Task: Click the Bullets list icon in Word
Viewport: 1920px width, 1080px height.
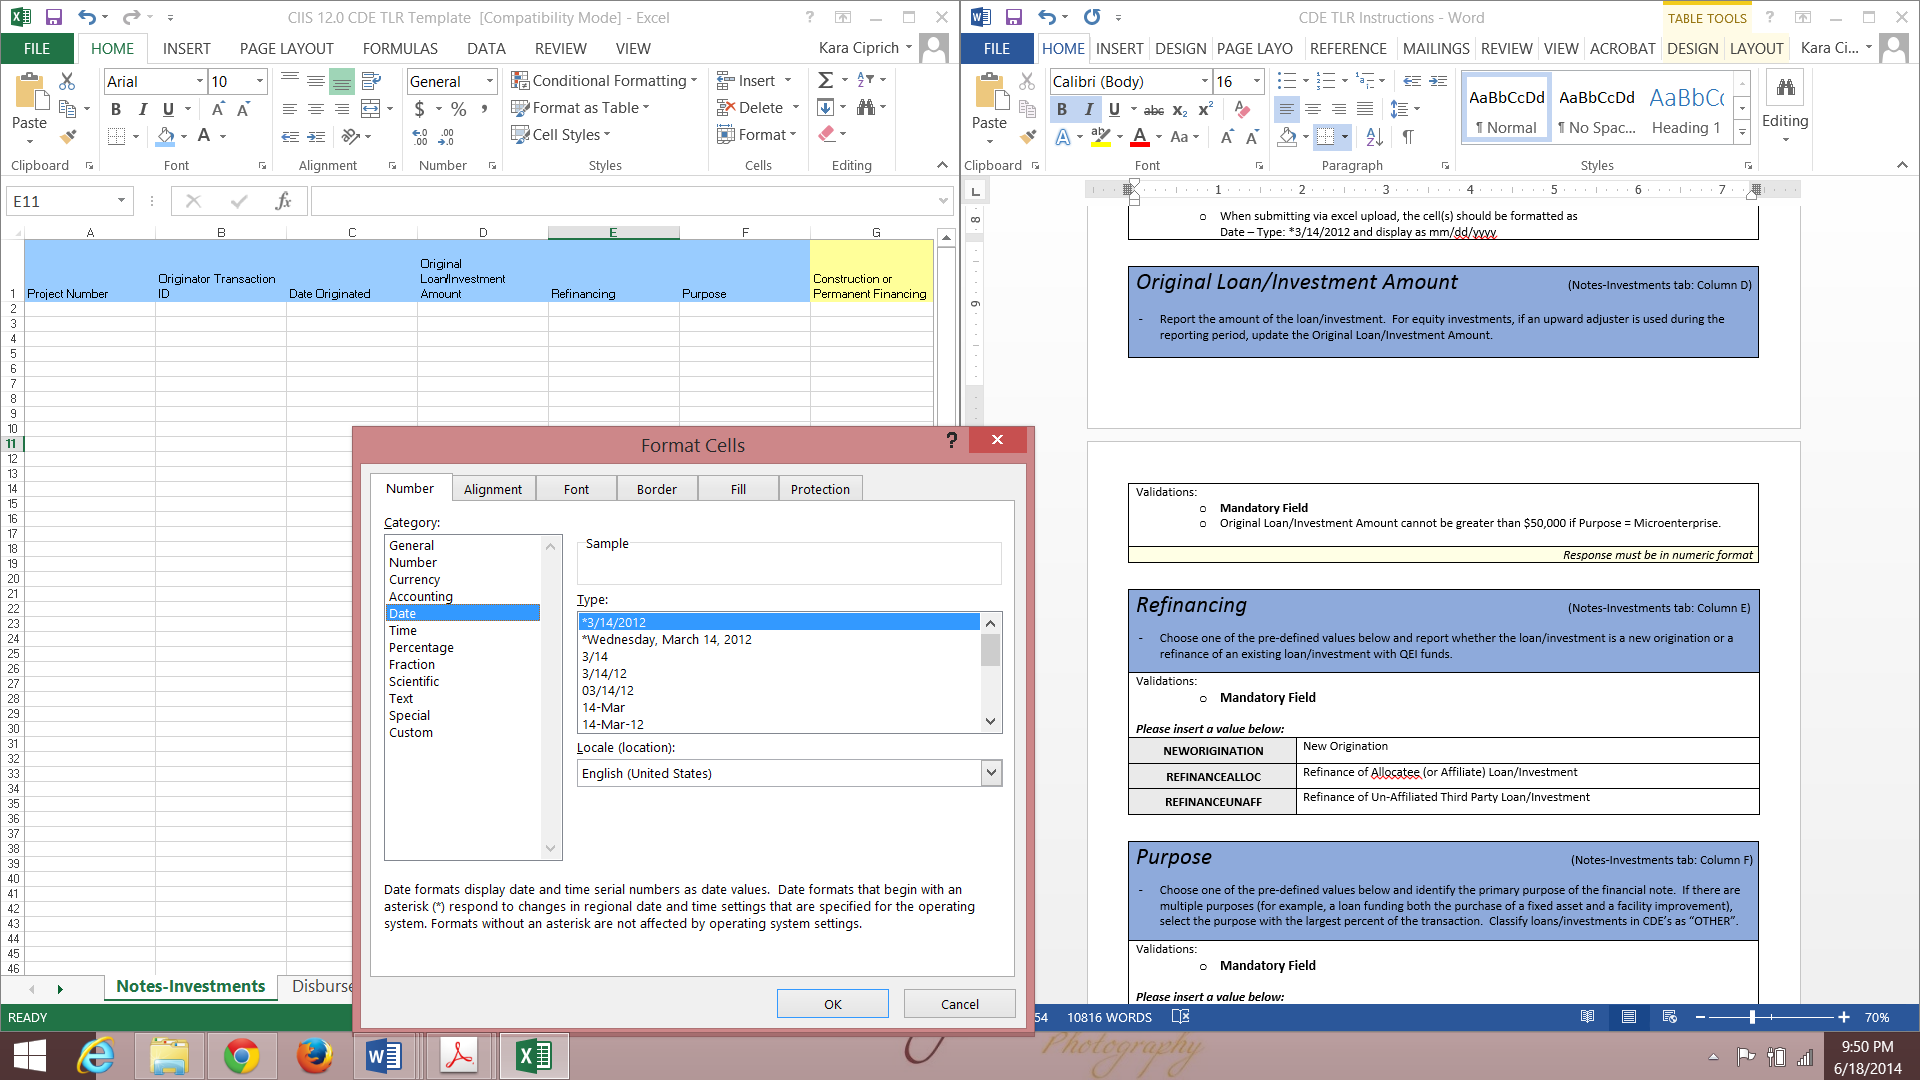Action: click(x=1286, y=81)
